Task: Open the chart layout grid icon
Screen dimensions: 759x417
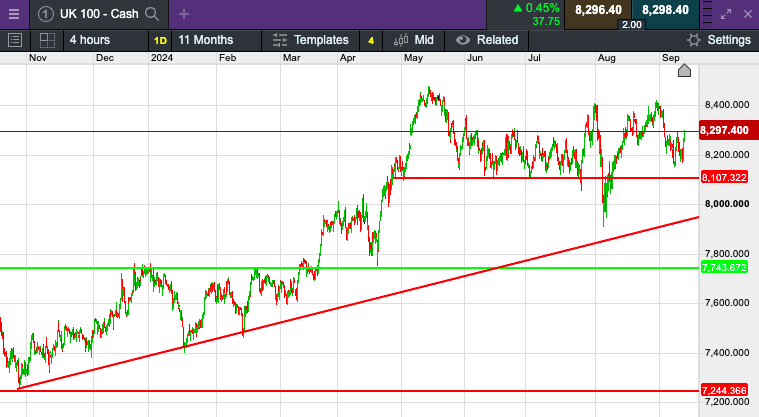Action: [x=47, y=40]
